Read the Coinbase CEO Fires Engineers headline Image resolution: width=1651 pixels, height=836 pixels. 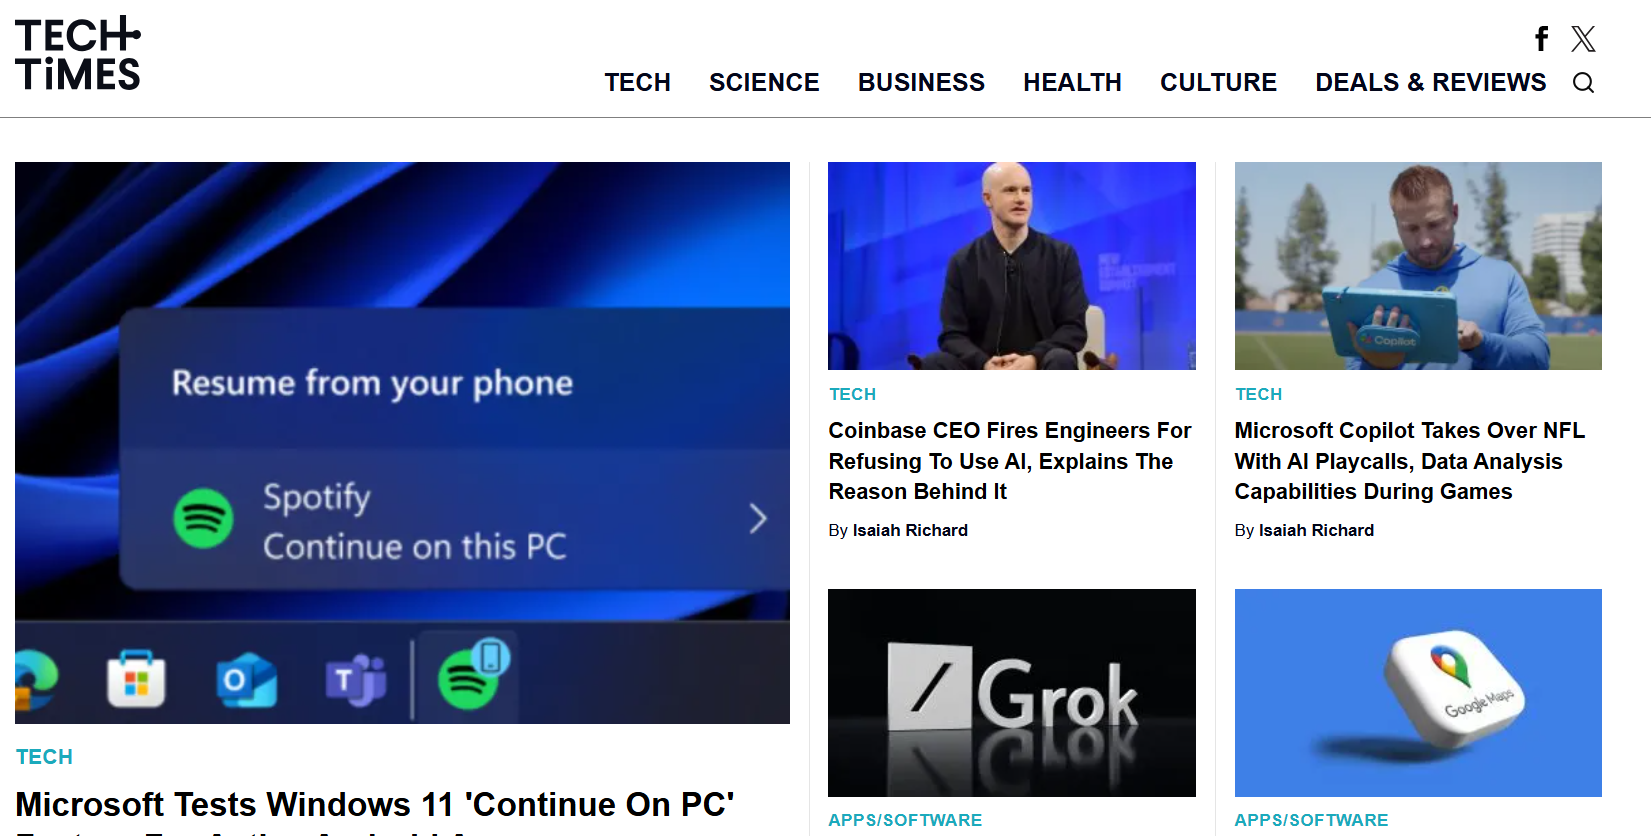pyautogui.click(x=1010, y=461)
